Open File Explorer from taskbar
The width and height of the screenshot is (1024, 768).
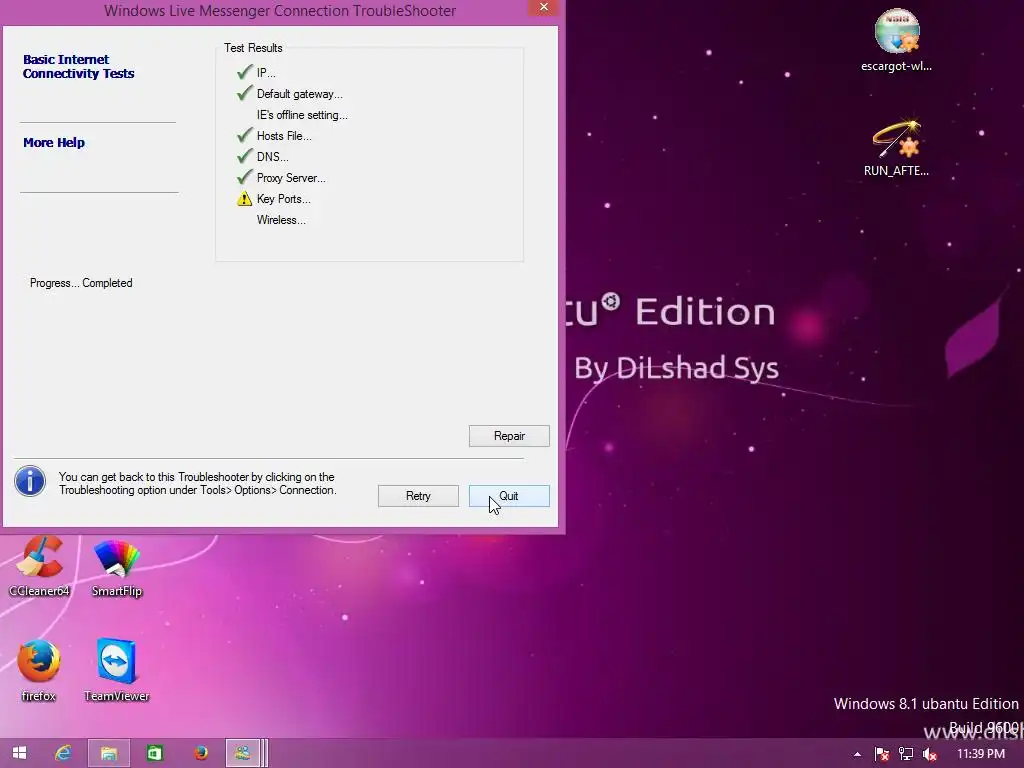coord(108,753)
